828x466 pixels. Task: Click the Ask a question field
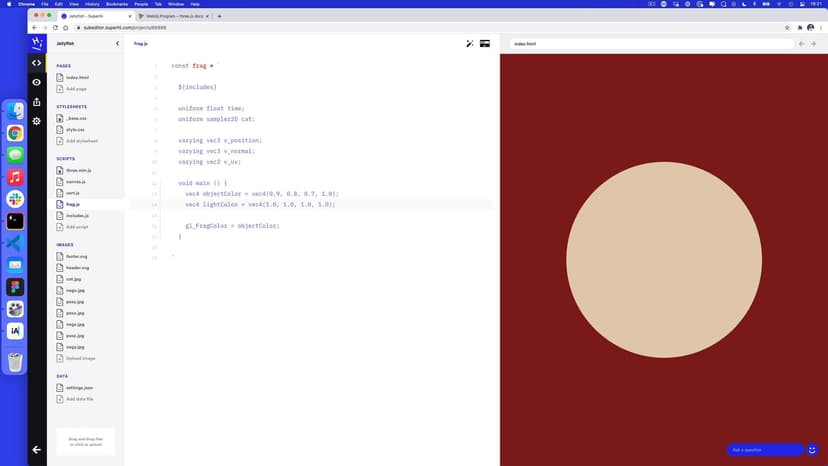764,450
